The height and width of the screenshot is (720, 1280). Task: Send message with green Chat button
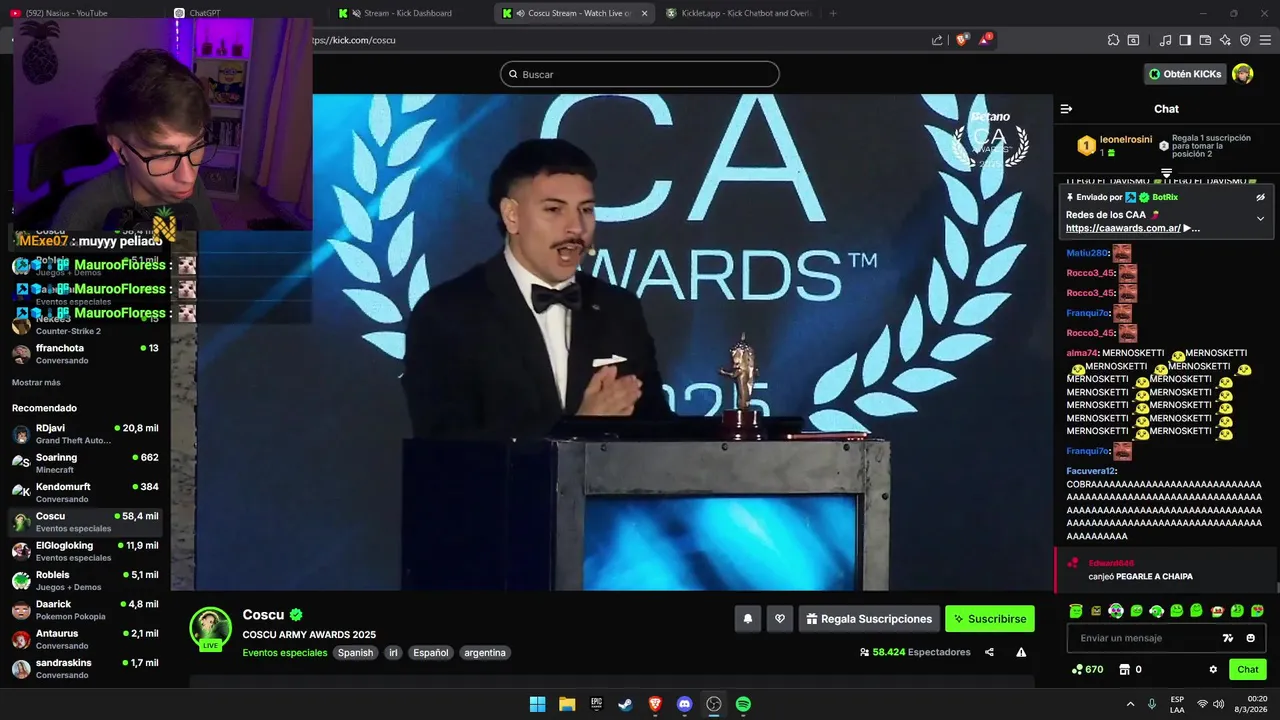1248,669
